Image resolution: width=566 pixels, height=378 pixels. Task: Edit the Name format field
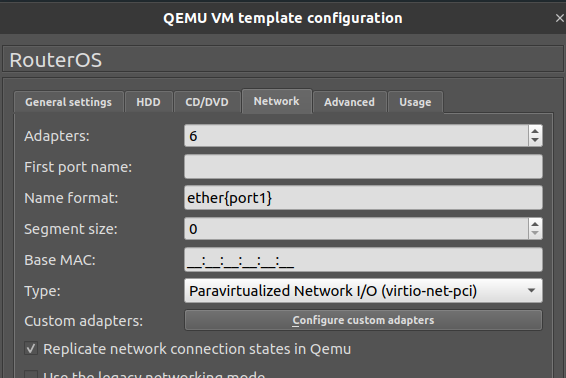click(x=363, y=197)
